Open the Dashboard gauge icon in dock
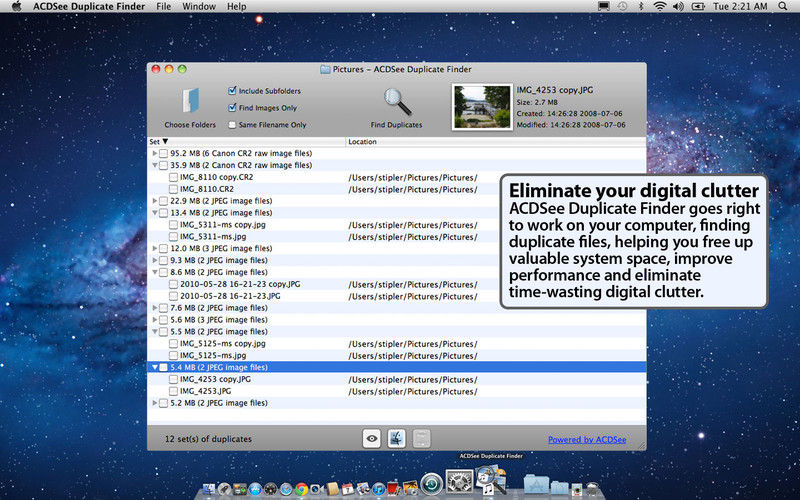The image size is (800, 500). pos(270,489)
